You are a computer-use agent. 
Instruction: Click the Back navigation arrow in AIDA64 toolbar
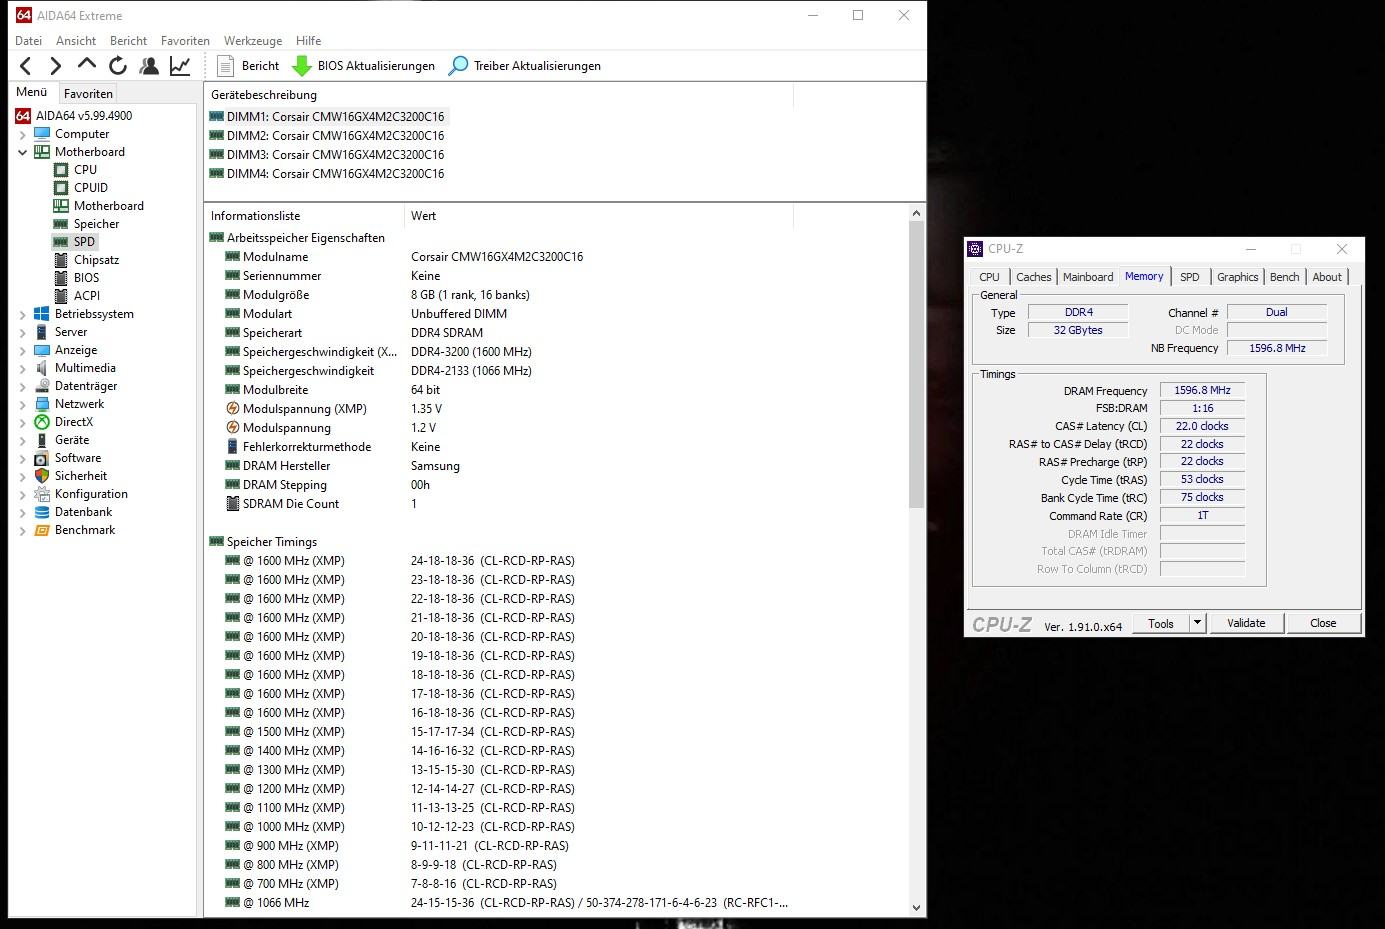click(26, 66)
